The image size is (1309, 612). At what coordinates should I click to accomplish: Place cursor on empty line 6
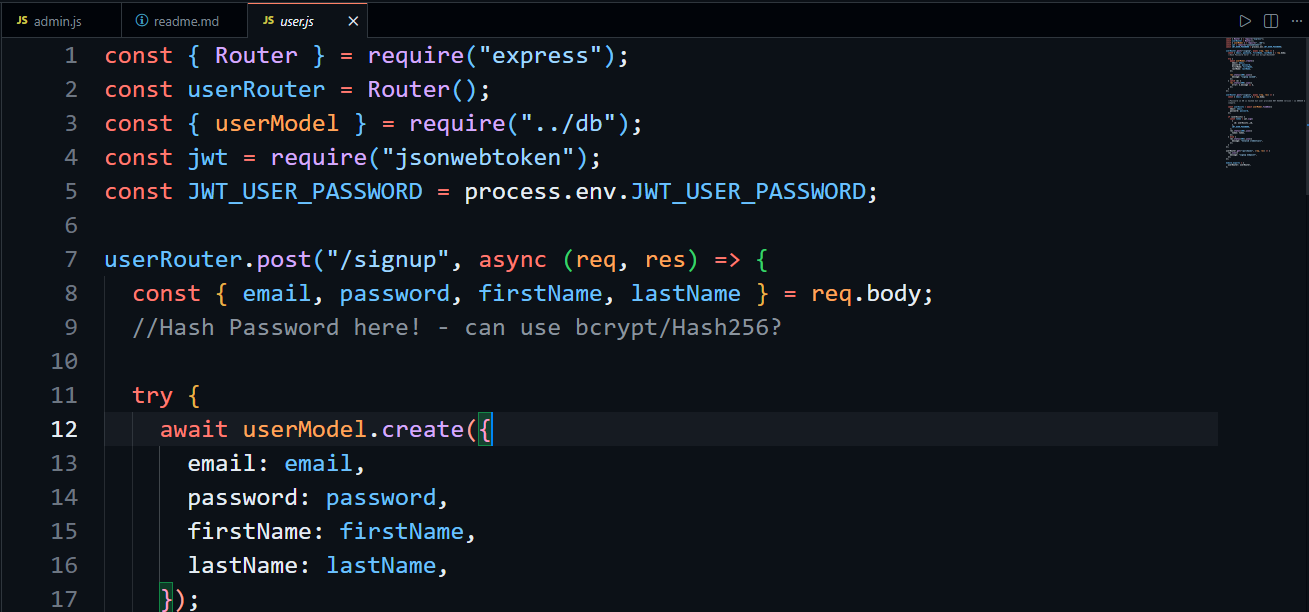(x=400, y=226)
